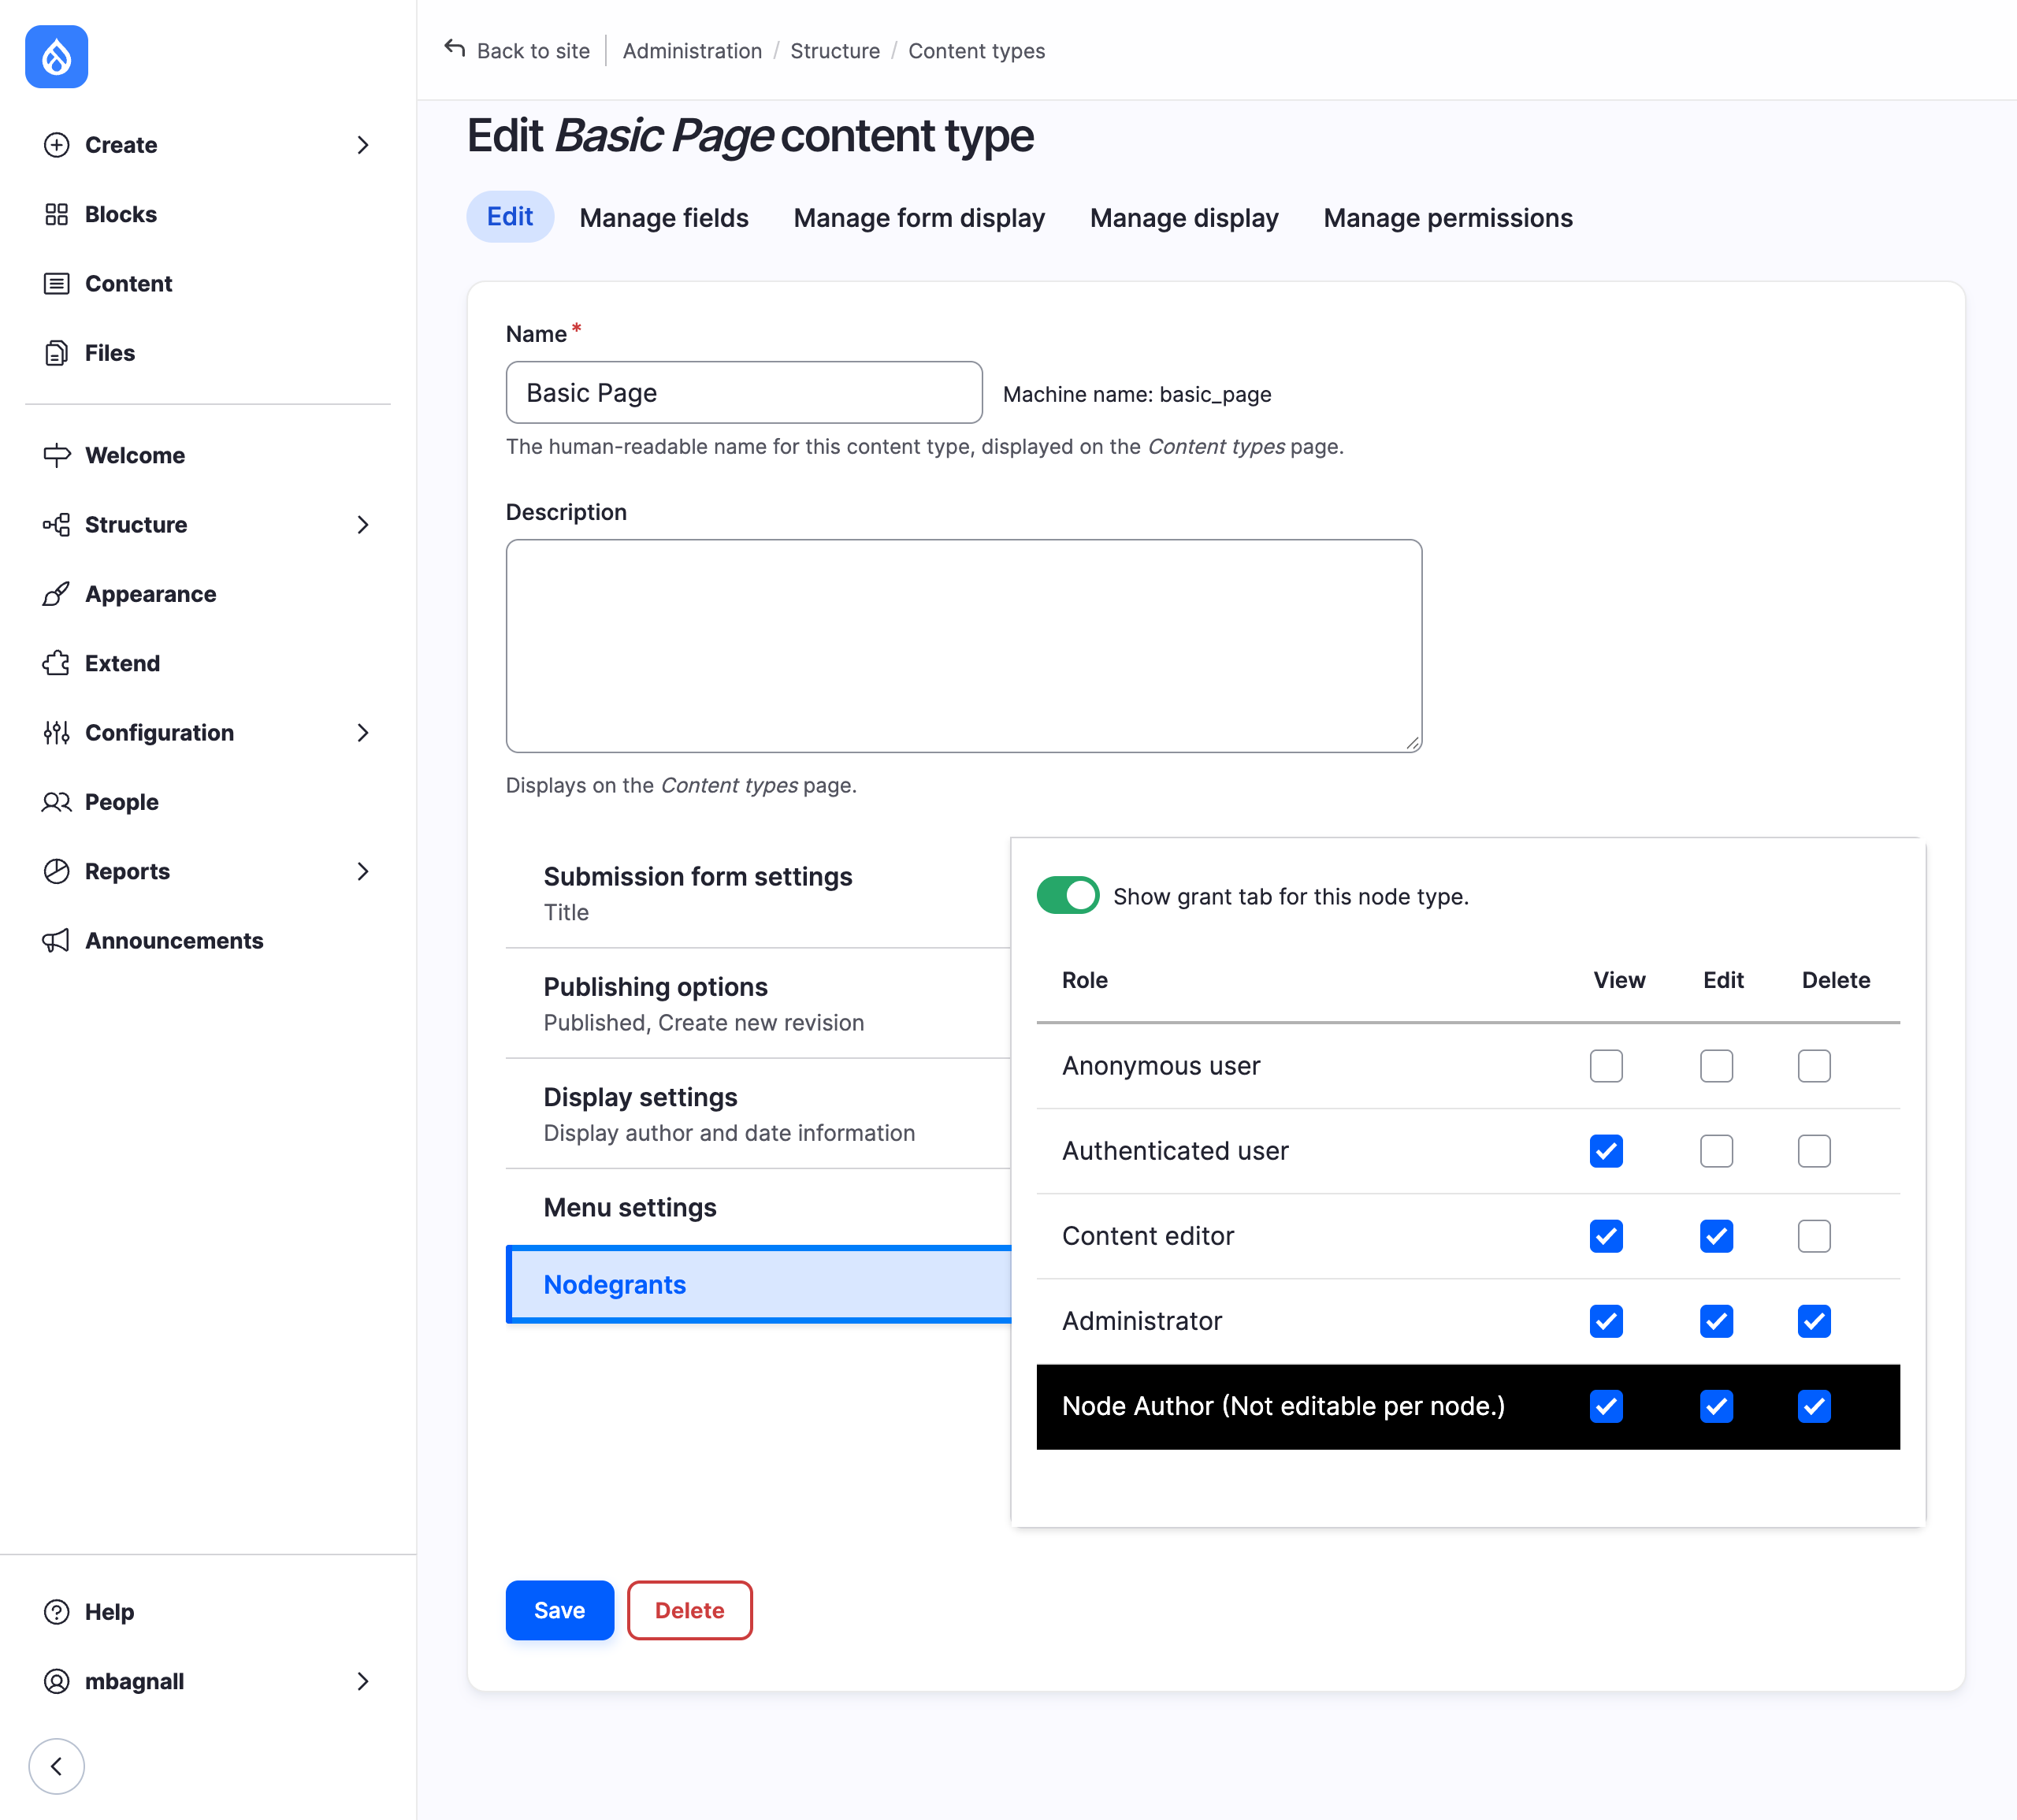Toggle Show grant tab switch
Image resolution: width=2017 pixels, height=1820 pixels.
1067,895
